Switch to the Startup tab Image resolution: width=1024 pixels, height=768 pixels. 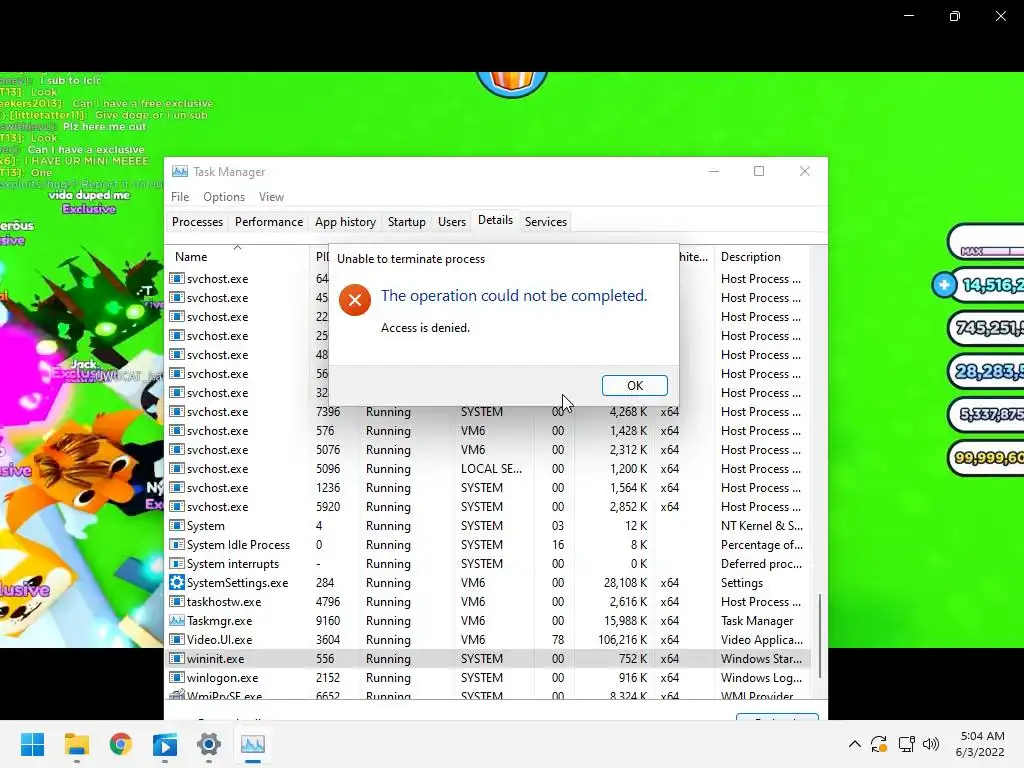tap(406, 222)
